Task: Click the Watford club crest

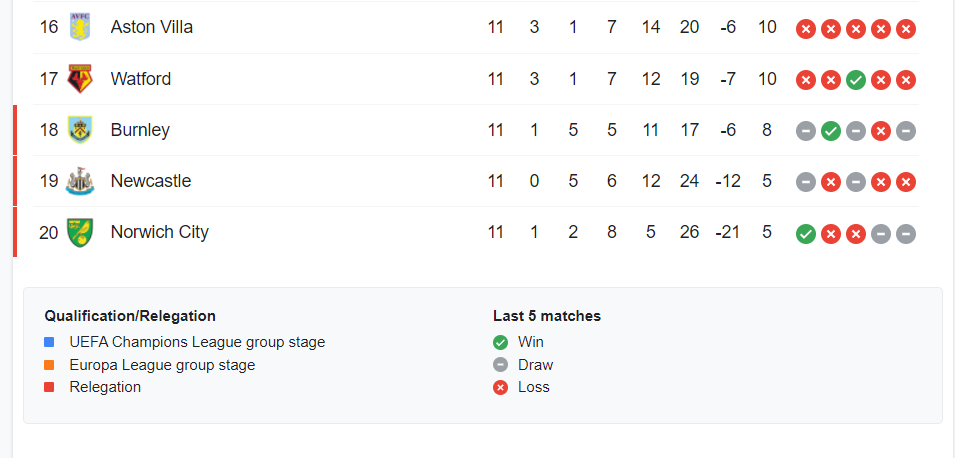Action: pyautogui.click(x=80, y=79)
